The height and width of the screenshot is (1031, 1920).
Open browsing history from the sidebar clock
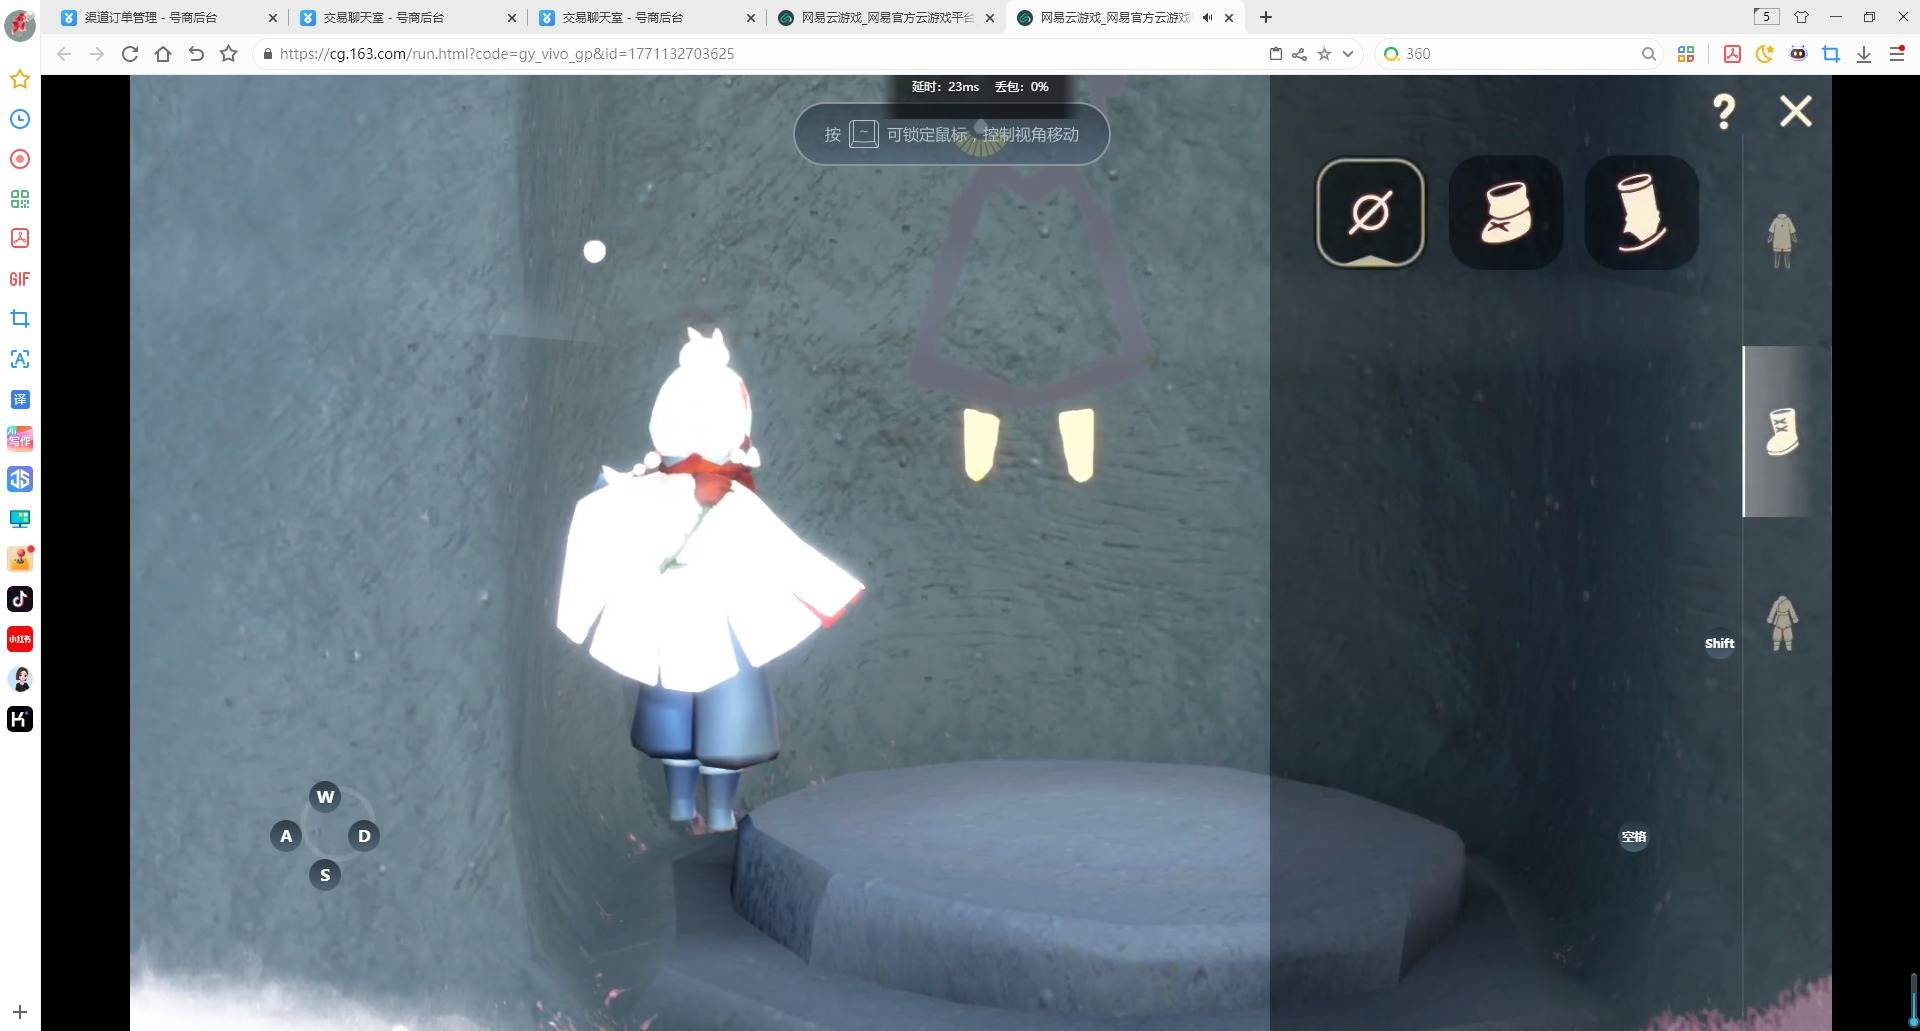(x=20, y=119)
